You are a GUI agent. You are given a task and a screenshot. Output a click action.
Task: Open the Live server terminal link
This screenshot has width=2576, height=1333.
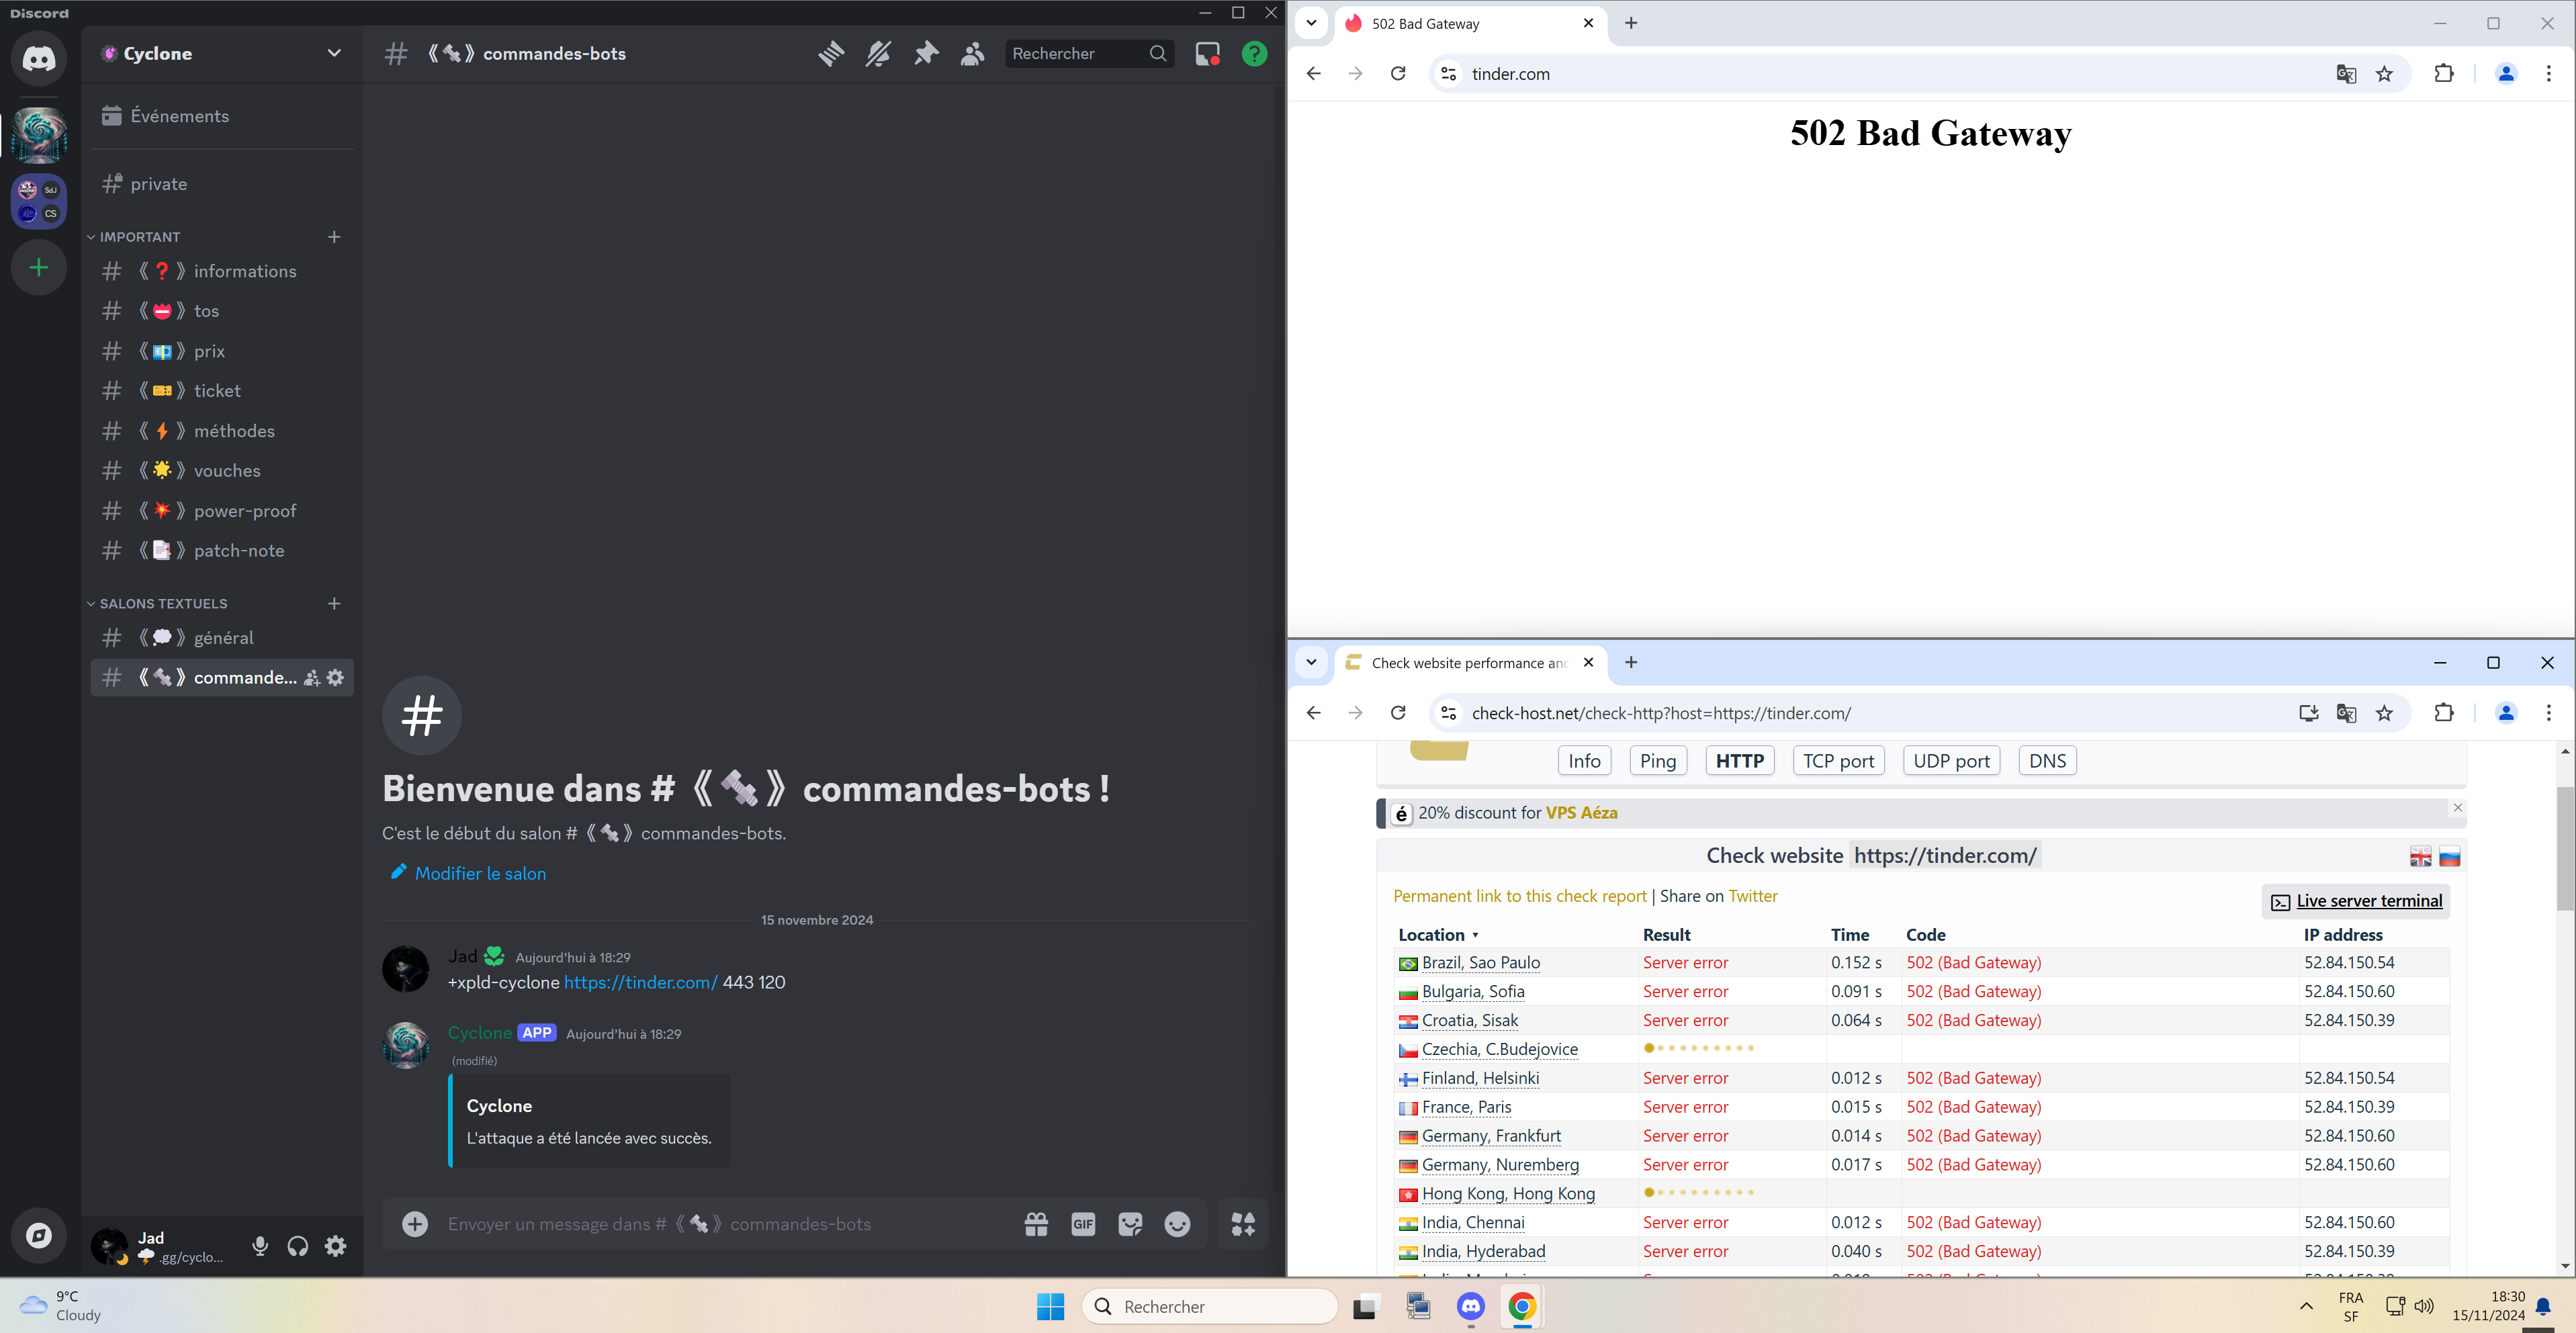(2368, 901)
